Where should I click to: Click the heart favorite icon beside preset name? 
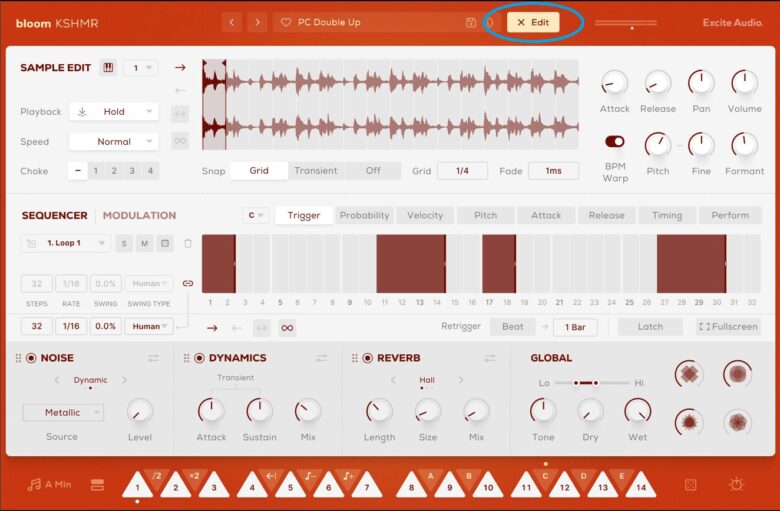tap(285, 22)
